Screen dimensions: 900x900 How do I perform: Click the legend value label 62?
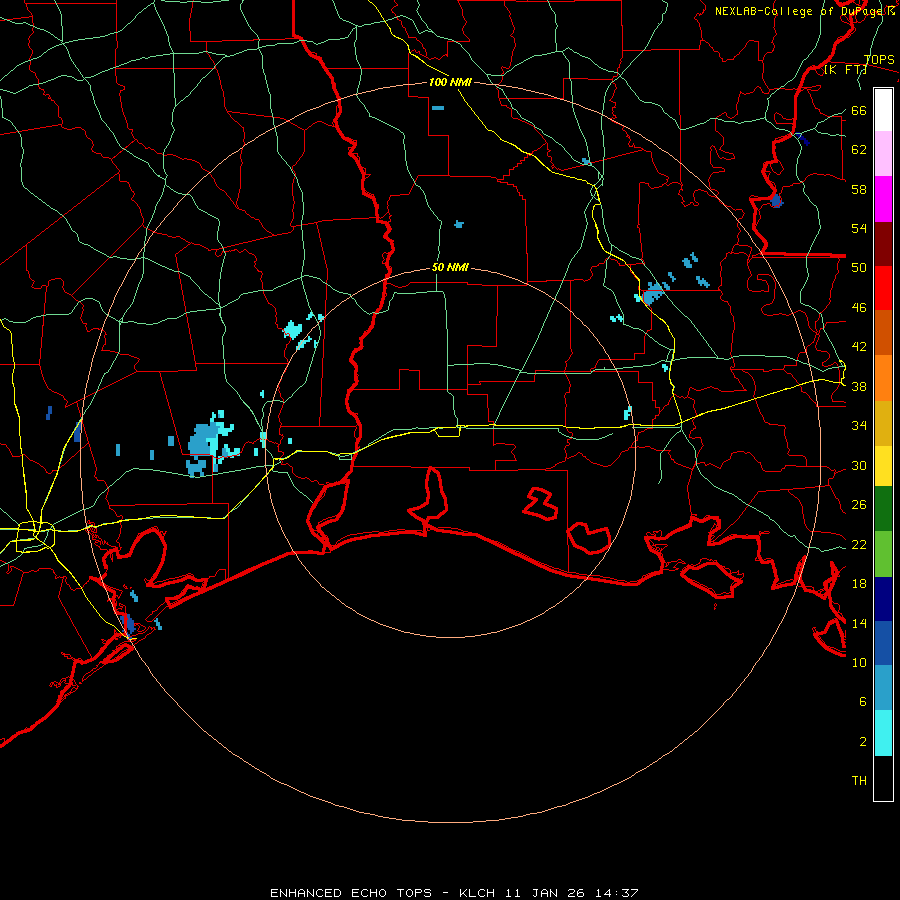coord(859,149)
